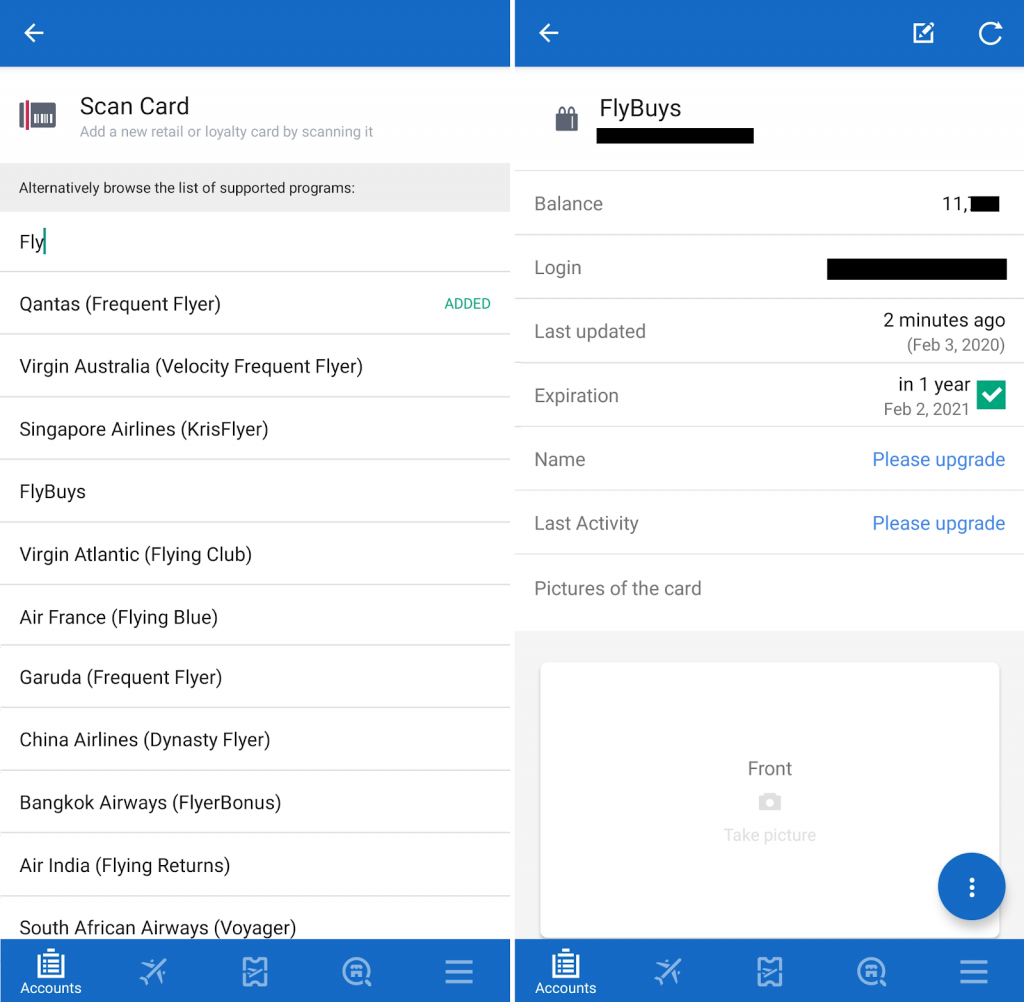Tap the Scan Card heading

click(x=135, y=106)
